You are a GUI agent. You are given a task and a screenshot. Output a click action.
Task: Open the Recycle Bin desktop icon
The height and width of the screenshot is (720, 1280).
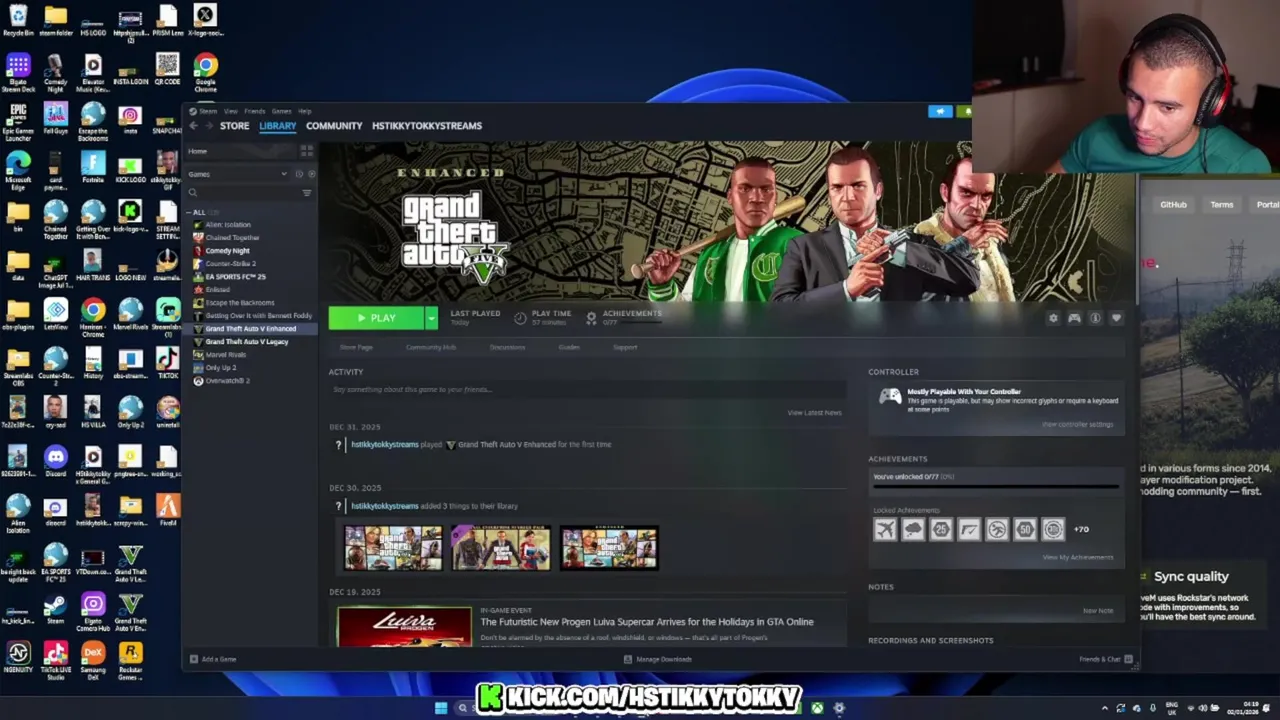tap(18, 20)
